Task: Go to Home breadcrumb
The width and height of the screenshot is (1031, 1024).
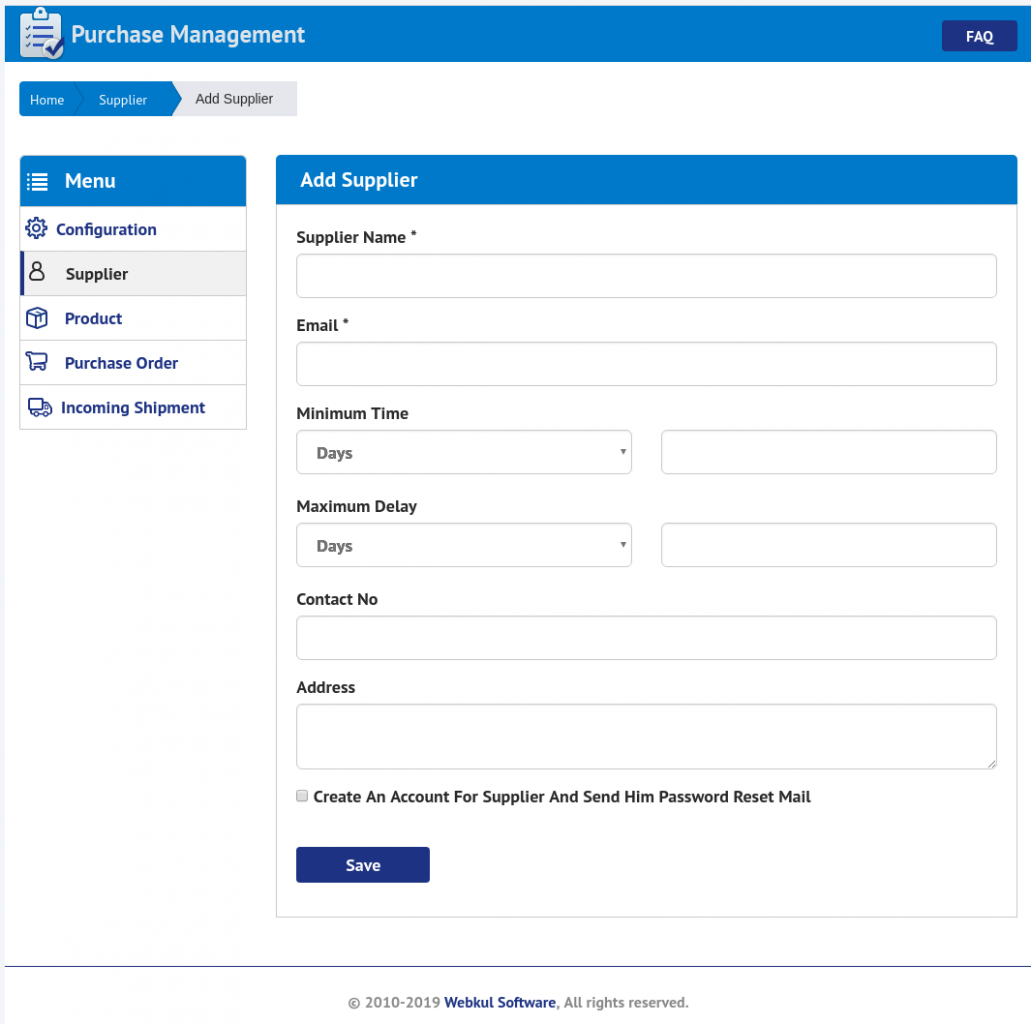Action: tap(47, 99)
